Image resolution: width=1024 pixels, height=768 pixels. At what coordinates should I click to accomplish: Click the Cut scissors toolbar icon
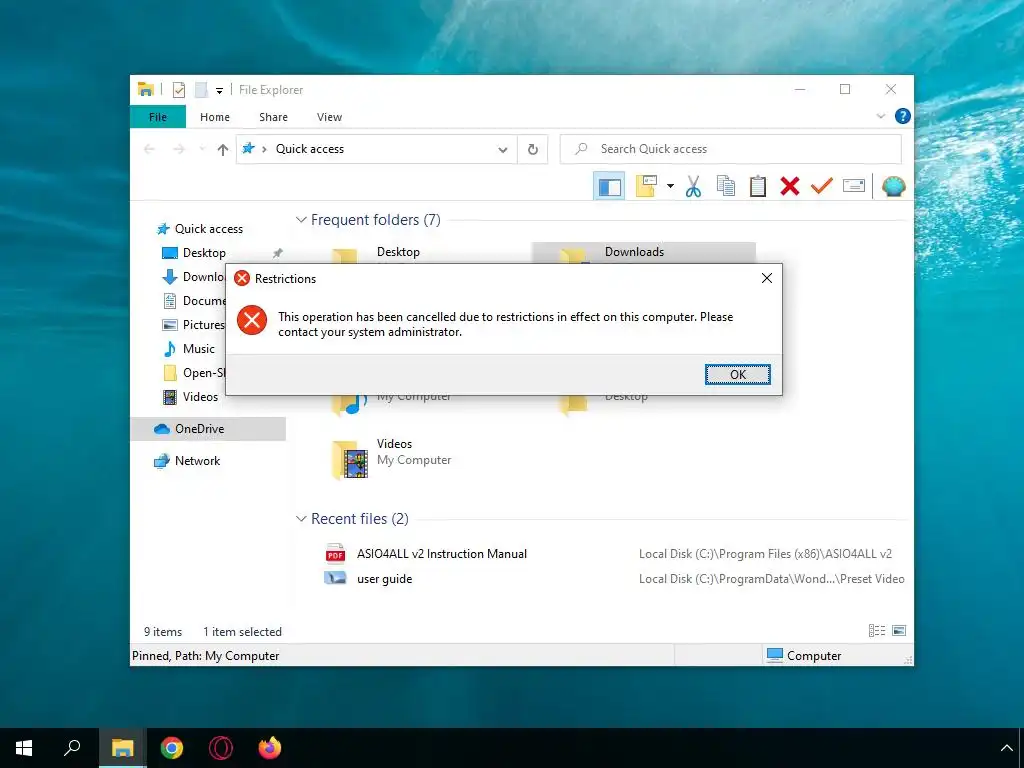[693, 186]
